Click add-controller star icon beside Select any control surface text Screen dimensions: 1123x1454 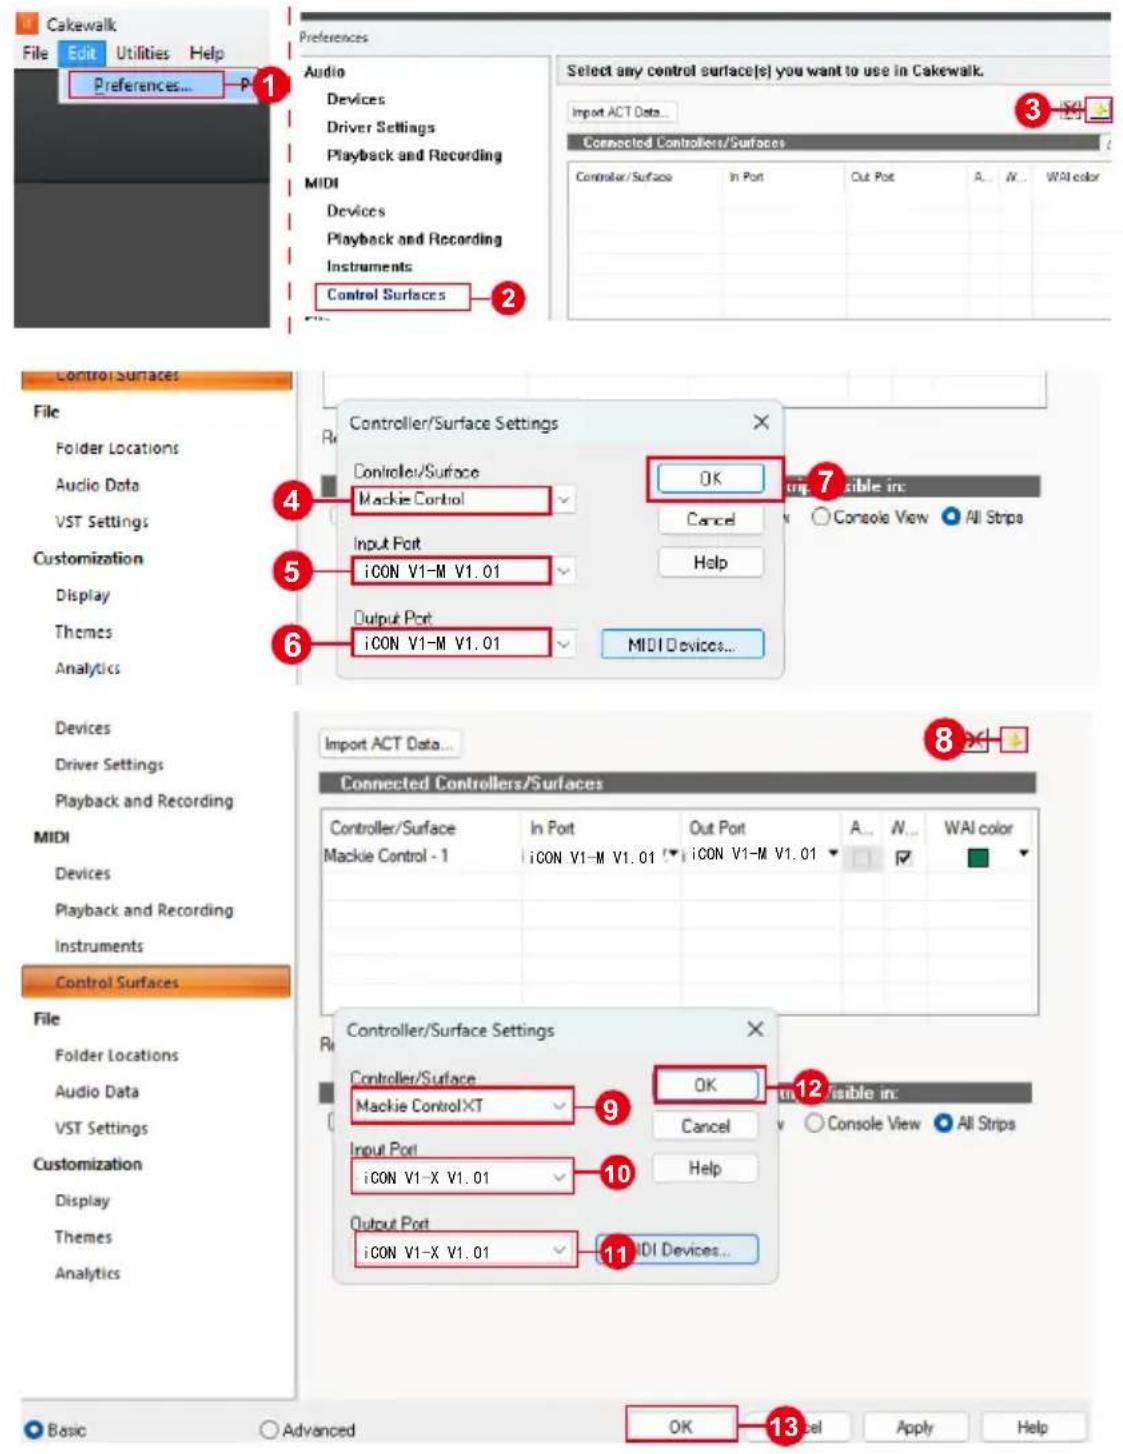[x=1100, y=109]
